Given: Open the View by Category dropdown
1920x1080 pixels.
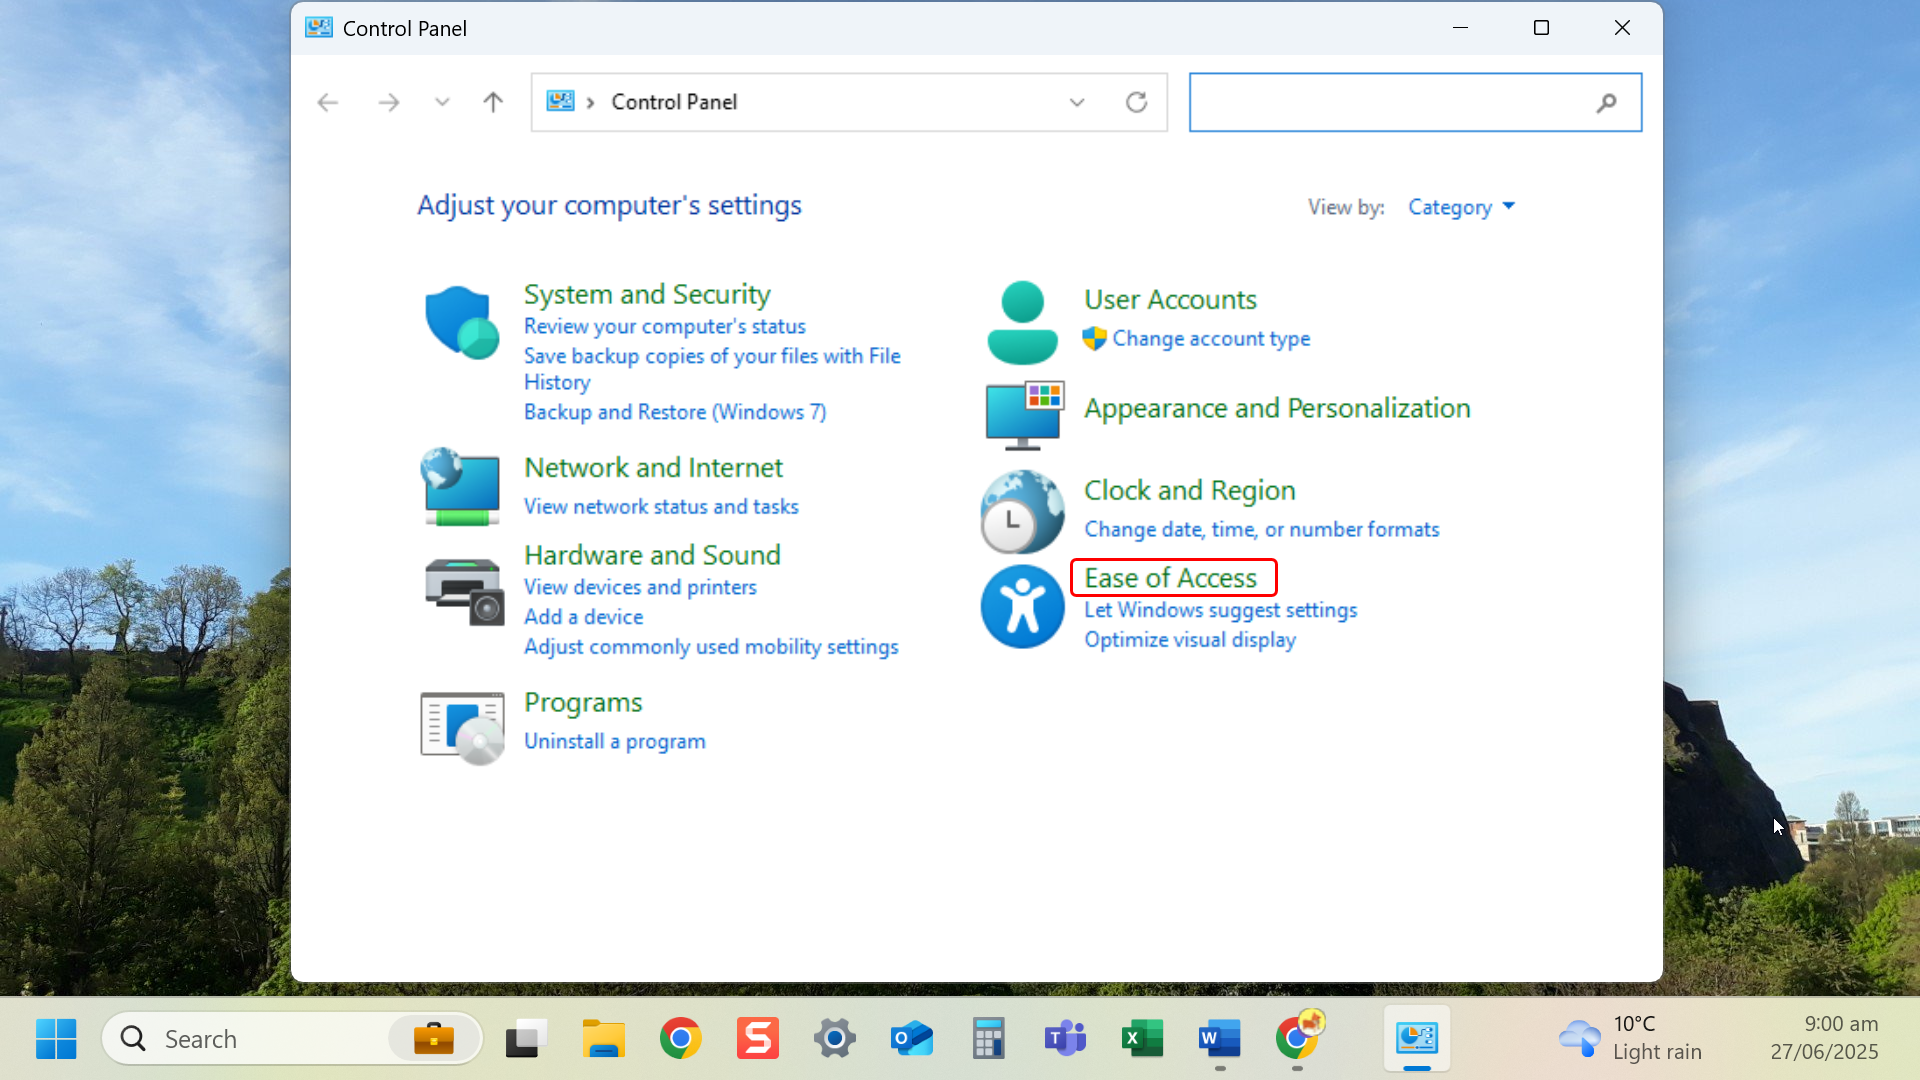Looking at the screenshot, I should tap(1461, 207).
